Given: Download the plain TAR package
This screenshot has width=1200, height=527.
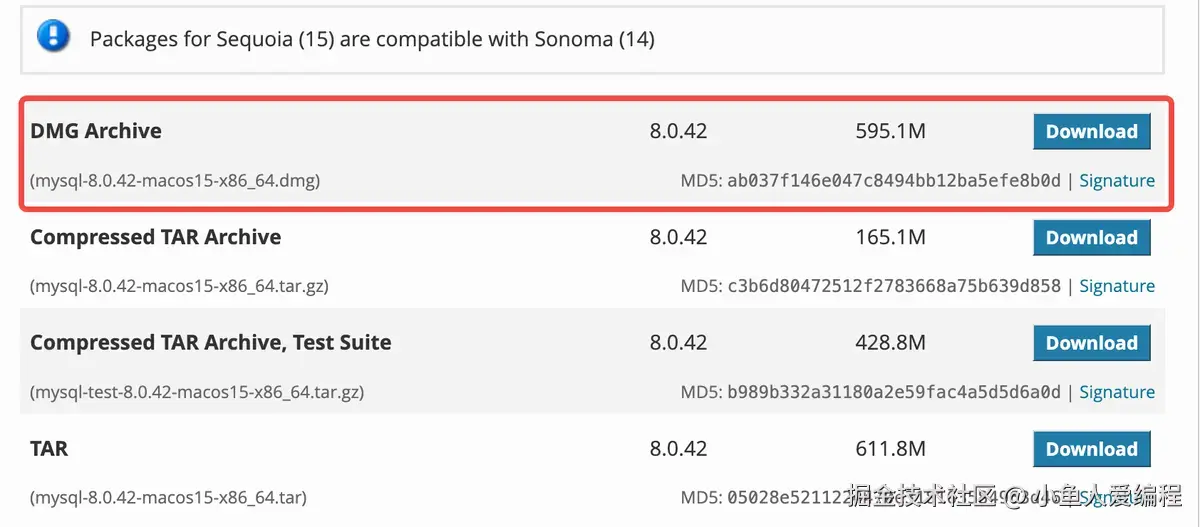Looking at the screenshot, I should pyautogui.click(x=1091, y=449).
